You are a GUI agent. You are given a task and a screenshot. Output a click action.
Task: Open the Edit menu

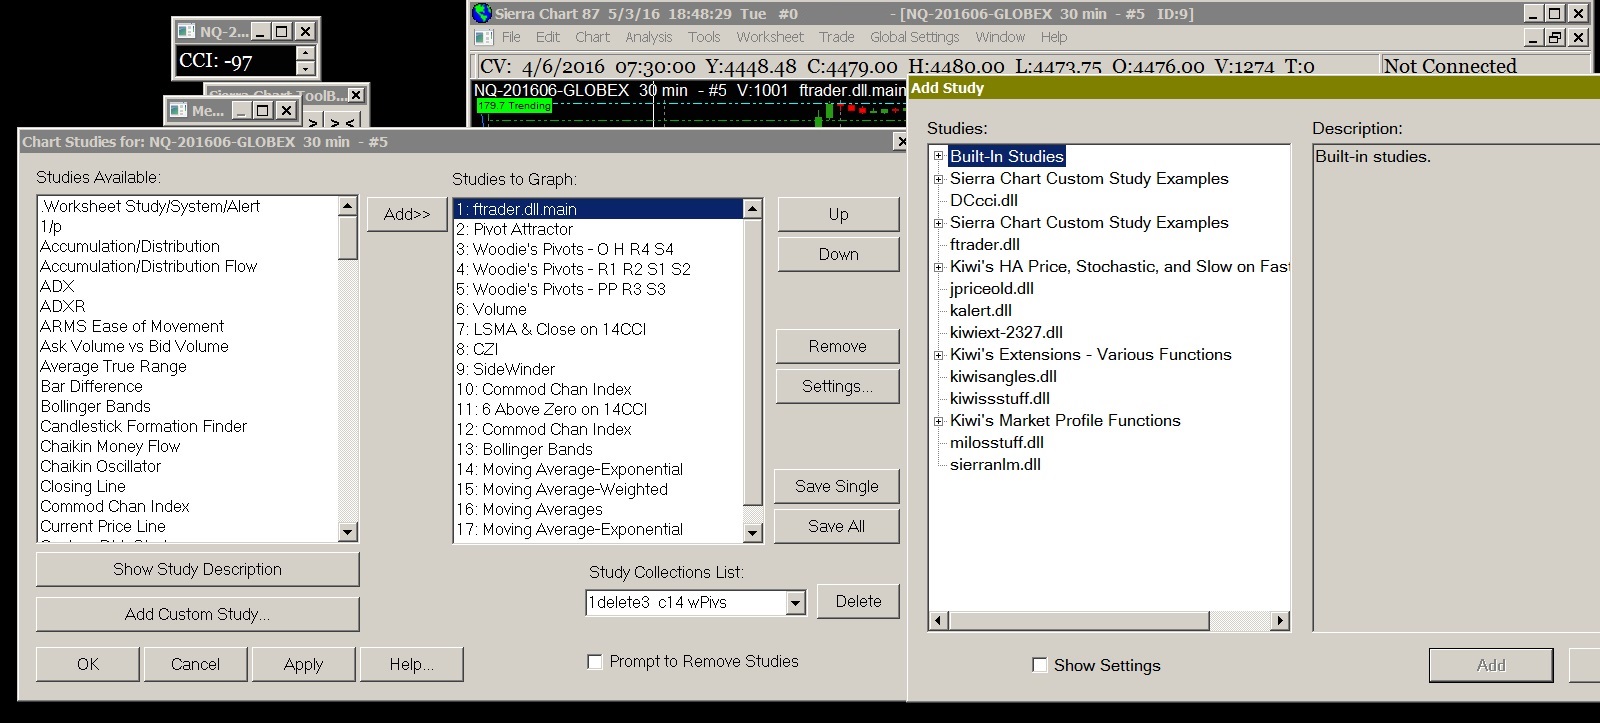(x=548, y=37)
